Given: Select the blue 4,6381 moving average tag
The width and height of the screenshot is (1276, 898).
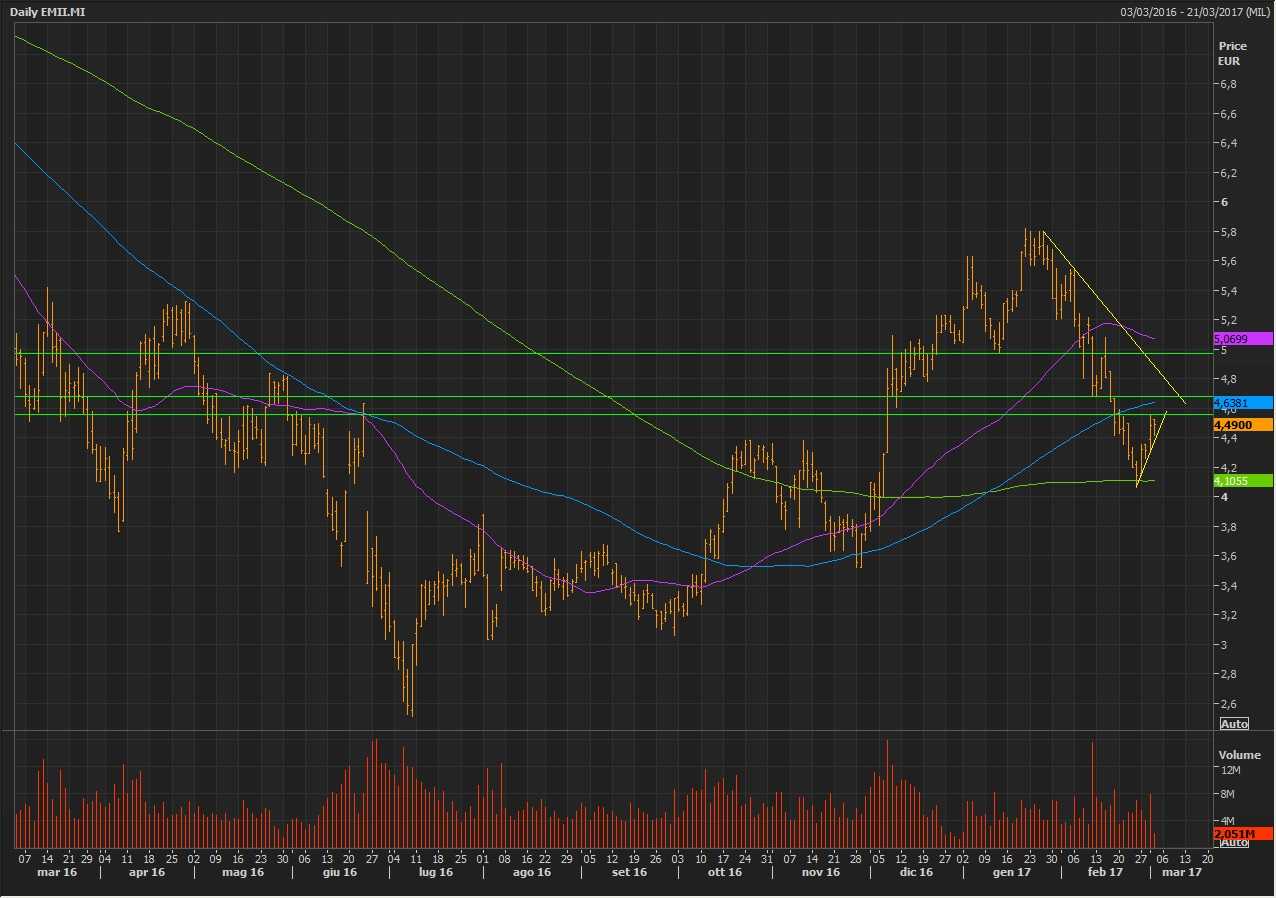Looking at the screenshot, I should [1240, 403].
